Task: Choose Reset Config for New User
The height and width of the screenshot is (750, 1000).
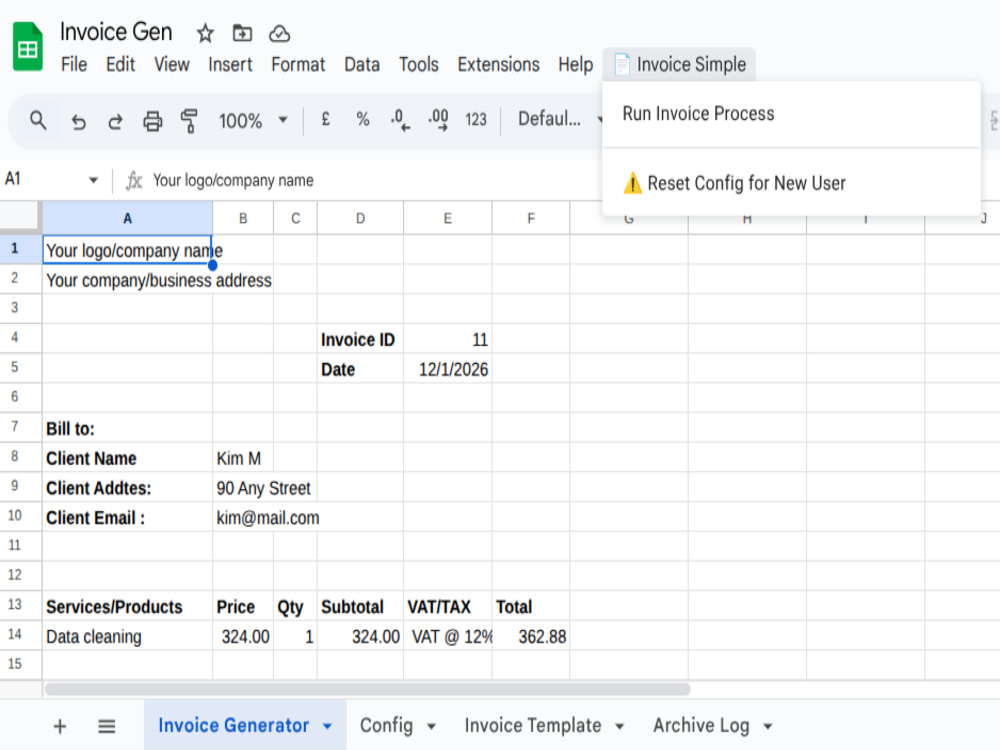Action: tap(791, 183)
